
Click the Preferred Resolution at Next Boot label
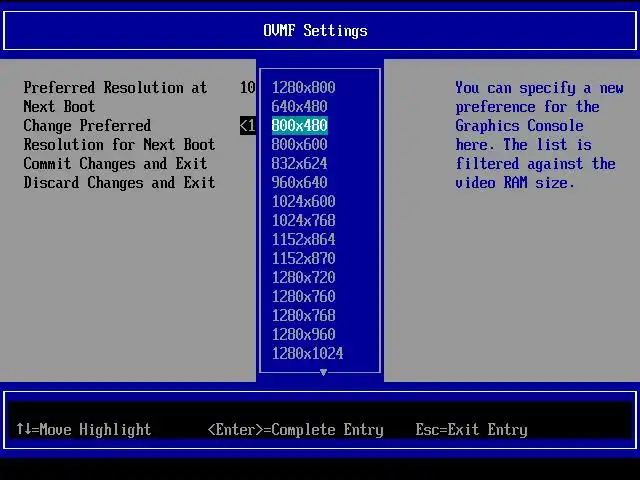pos(115,97)
